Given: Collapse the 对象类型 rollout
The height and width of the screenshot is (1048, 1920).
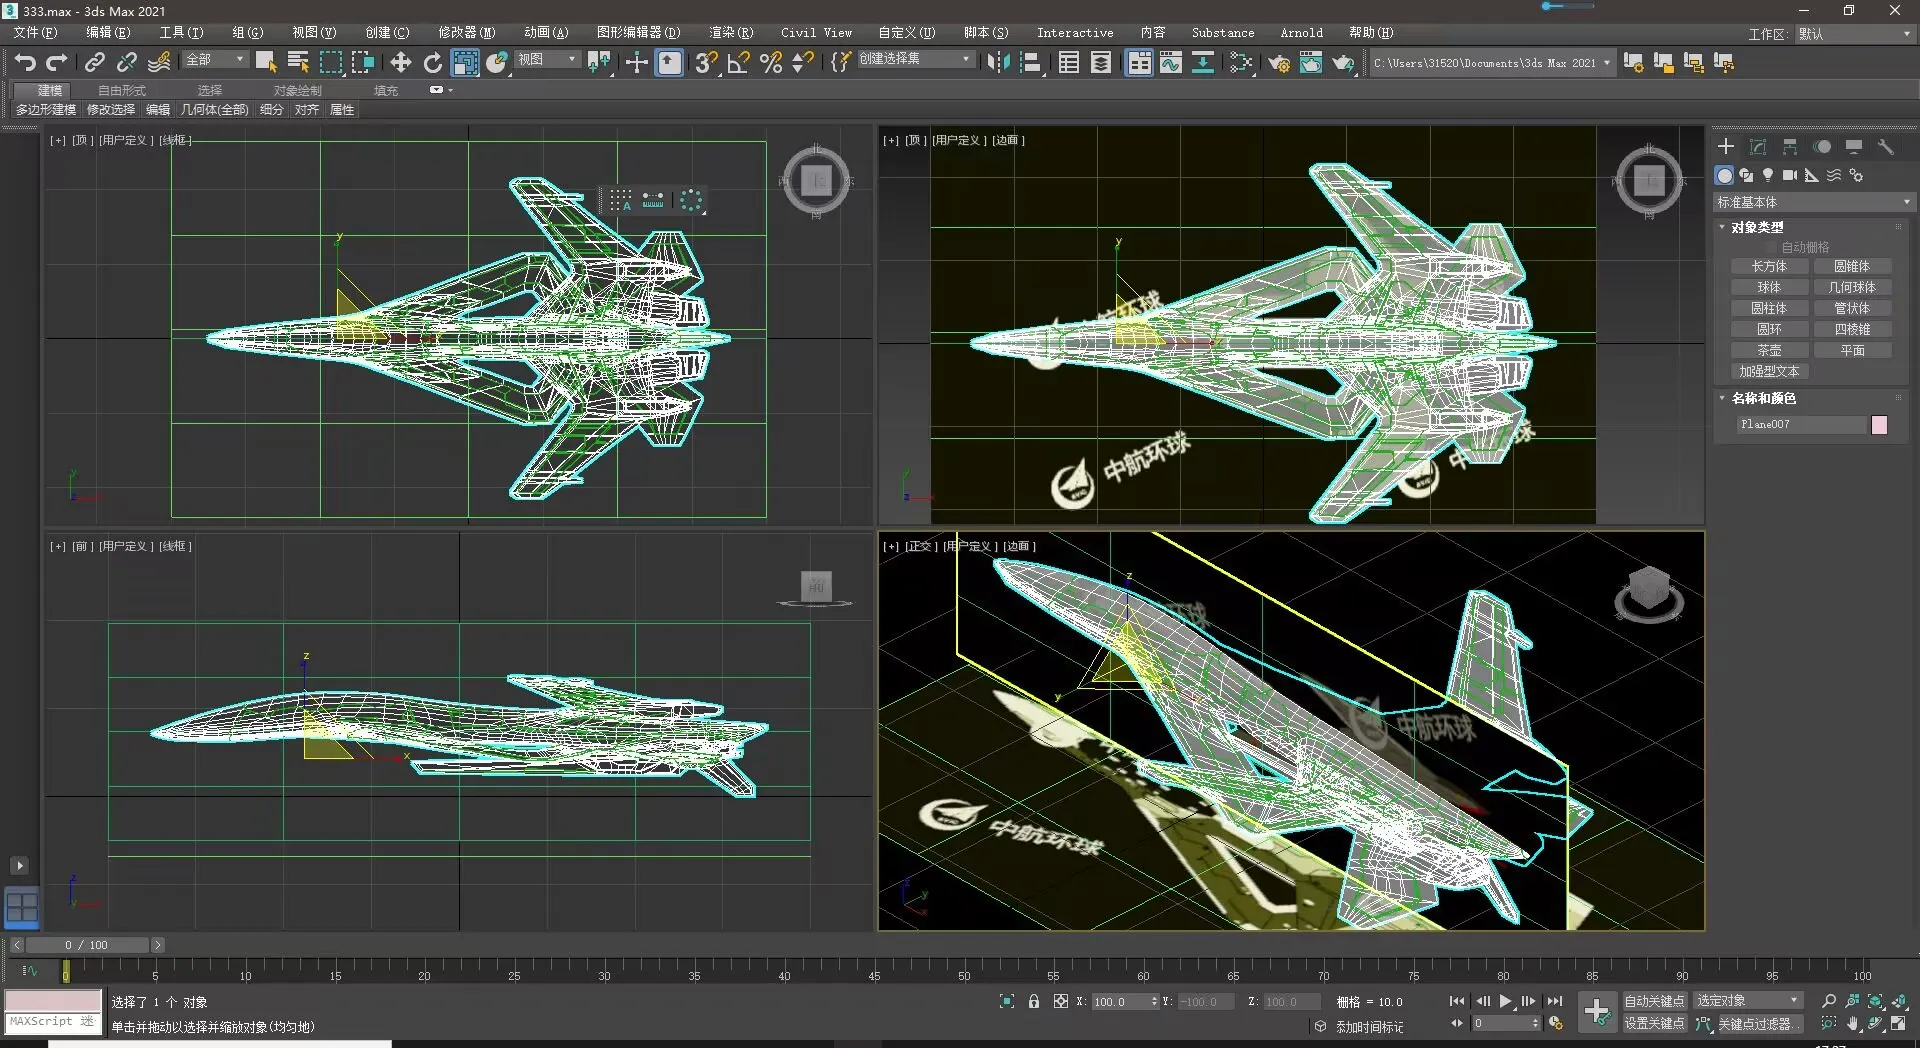Looking at the screenshot, I should coord(1757,227).
